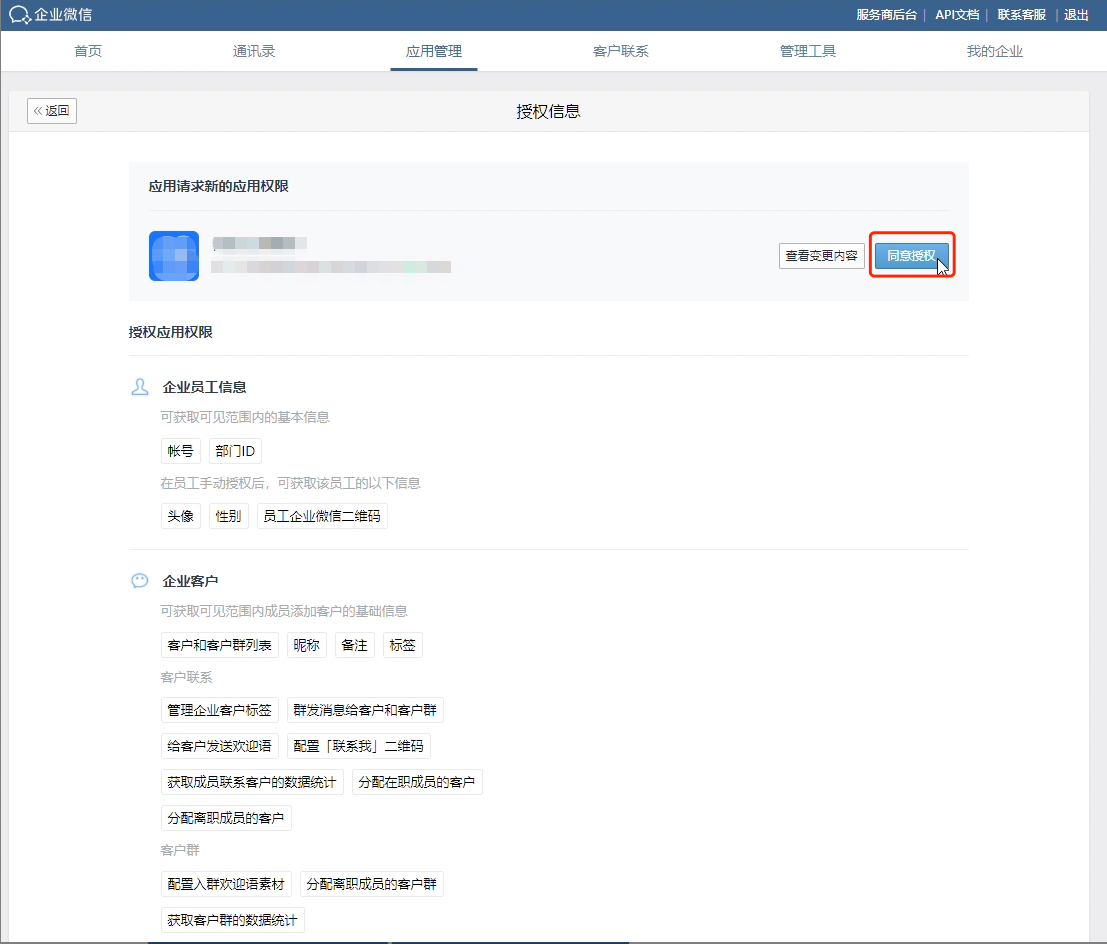1107x944 pixels.
Task: Open the 管理工具 tab
Action: pyautogui.click(x=808, y=51)
